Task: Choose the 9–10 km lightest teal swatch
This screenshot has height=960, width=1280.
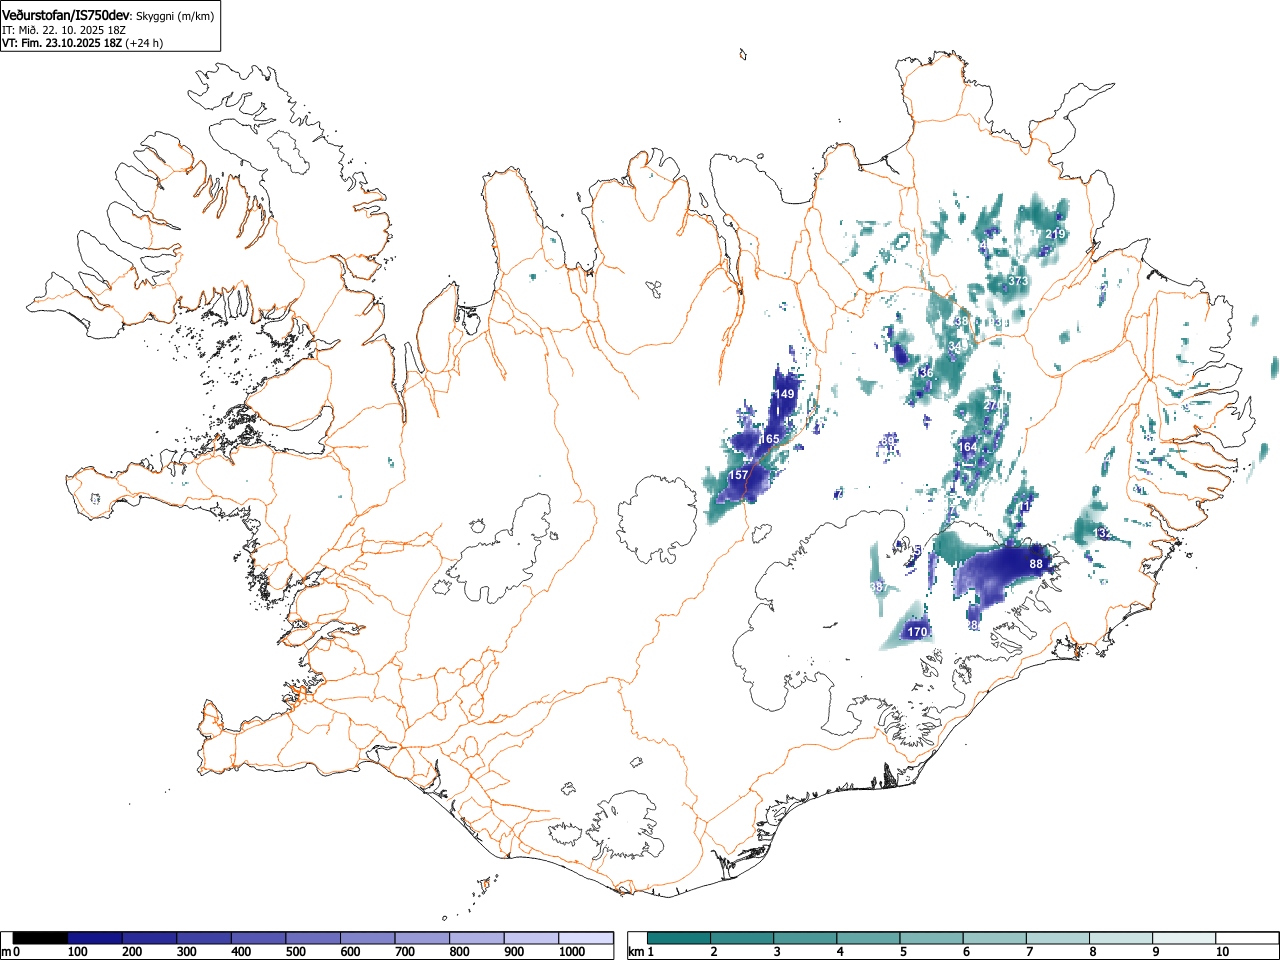Action: point(1183,938)
